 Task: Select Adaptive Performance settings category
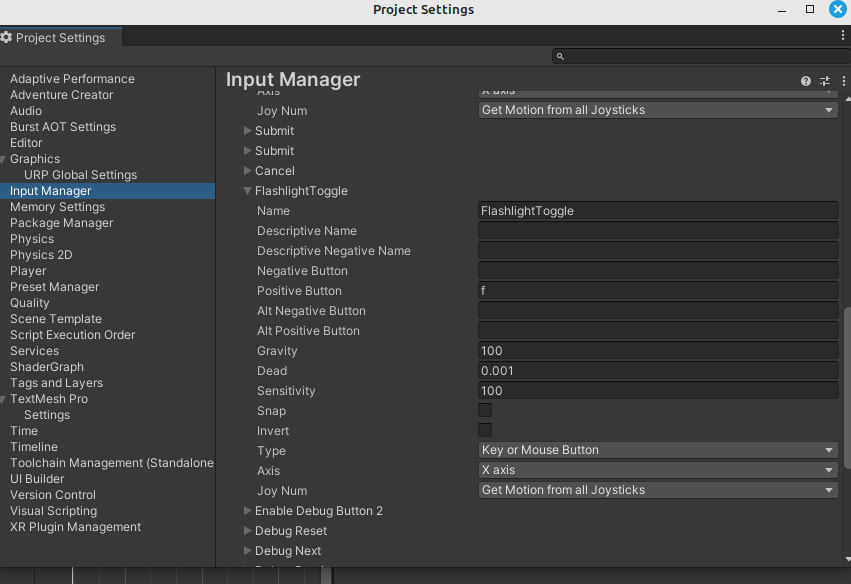click(72, 79)
